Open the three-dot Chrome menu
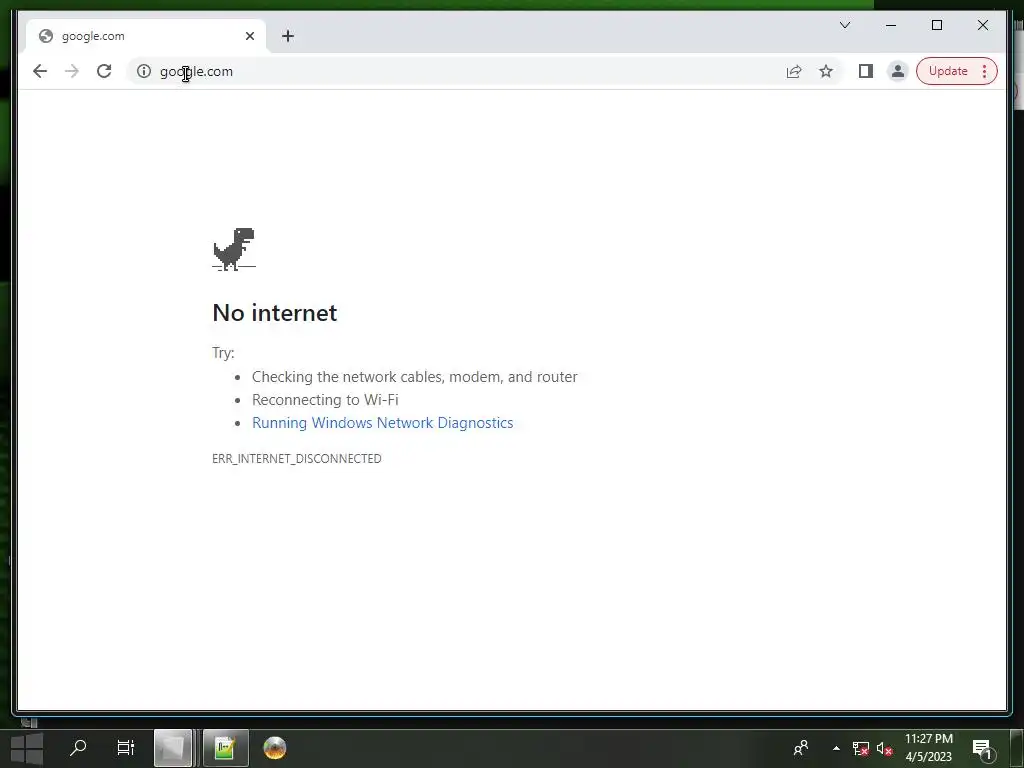 coord(985,71)
